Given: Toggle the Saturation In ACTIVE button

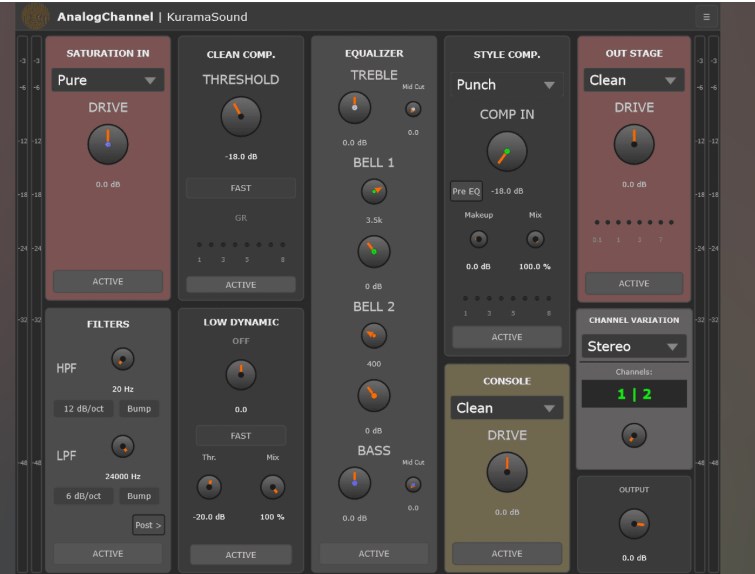Looking at the screenshot, I should [108, 281].
